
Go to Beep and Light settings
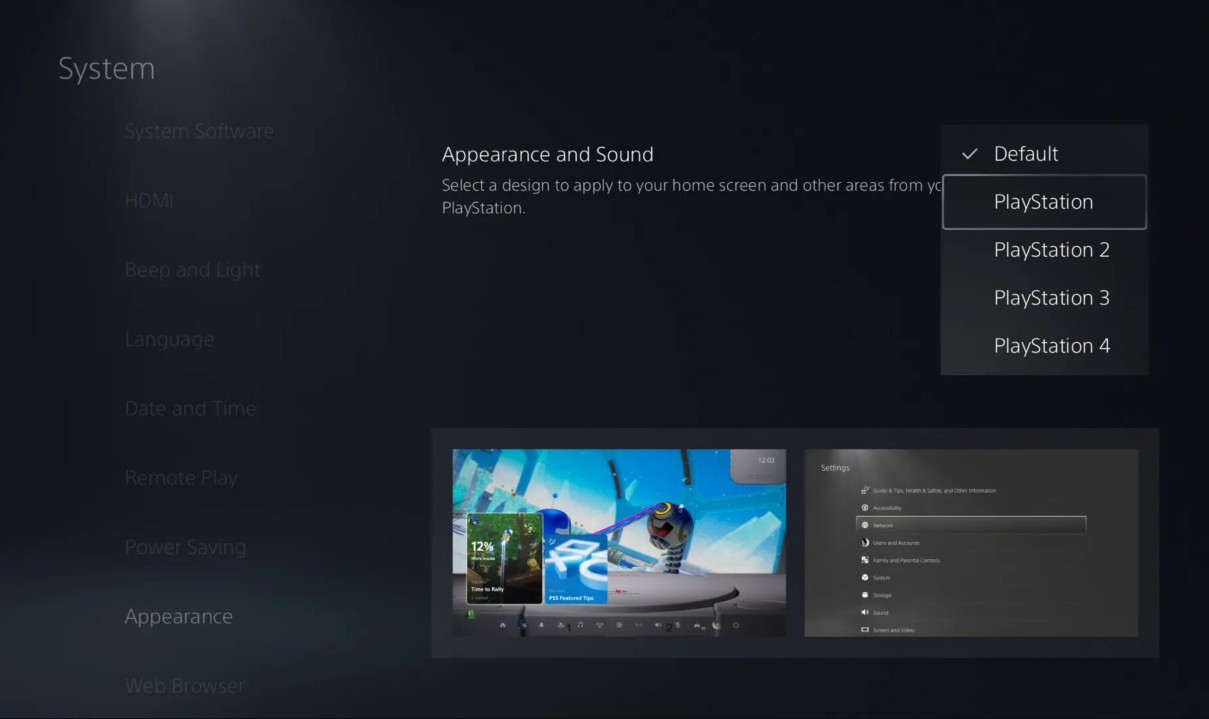pos(192,270)
